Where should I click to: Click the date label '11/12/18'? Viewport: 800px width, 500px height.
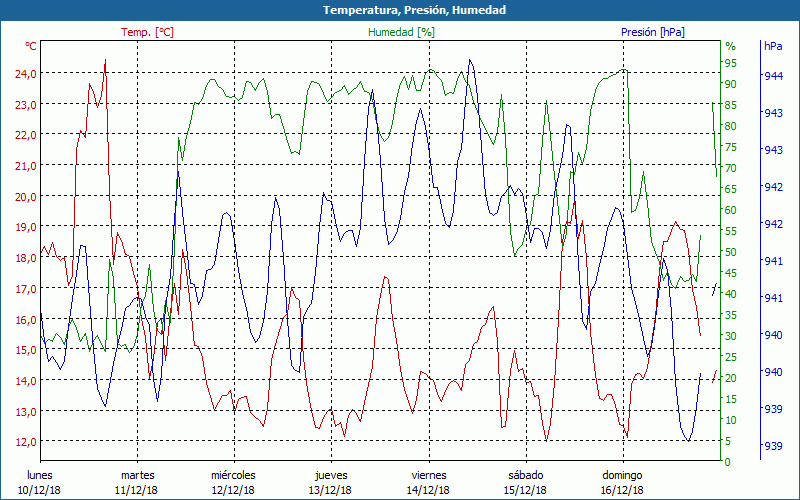point(136,490)
